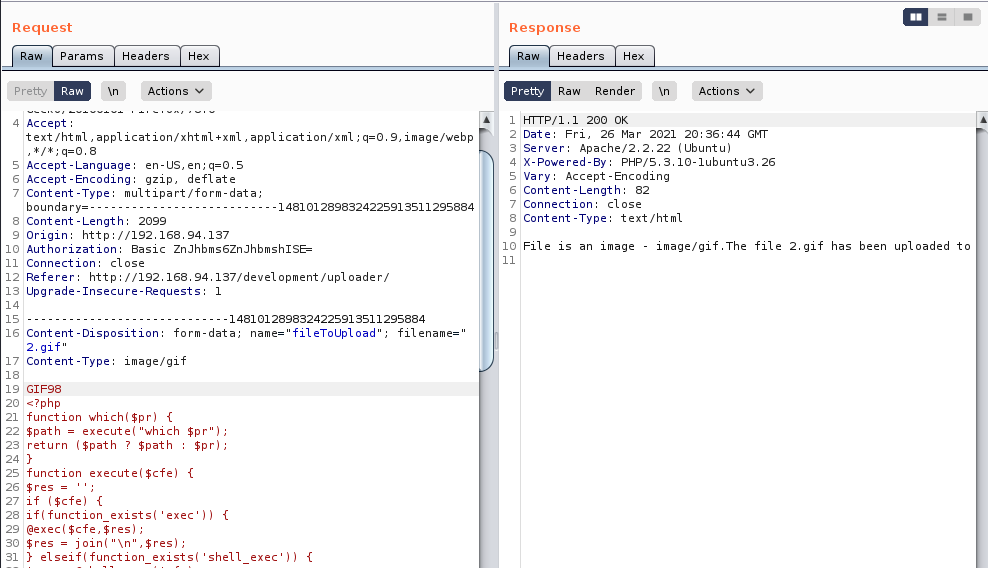Click the Content-Length: 2099 line
Viewport: 988px width, 568px height.
(96, 221)
